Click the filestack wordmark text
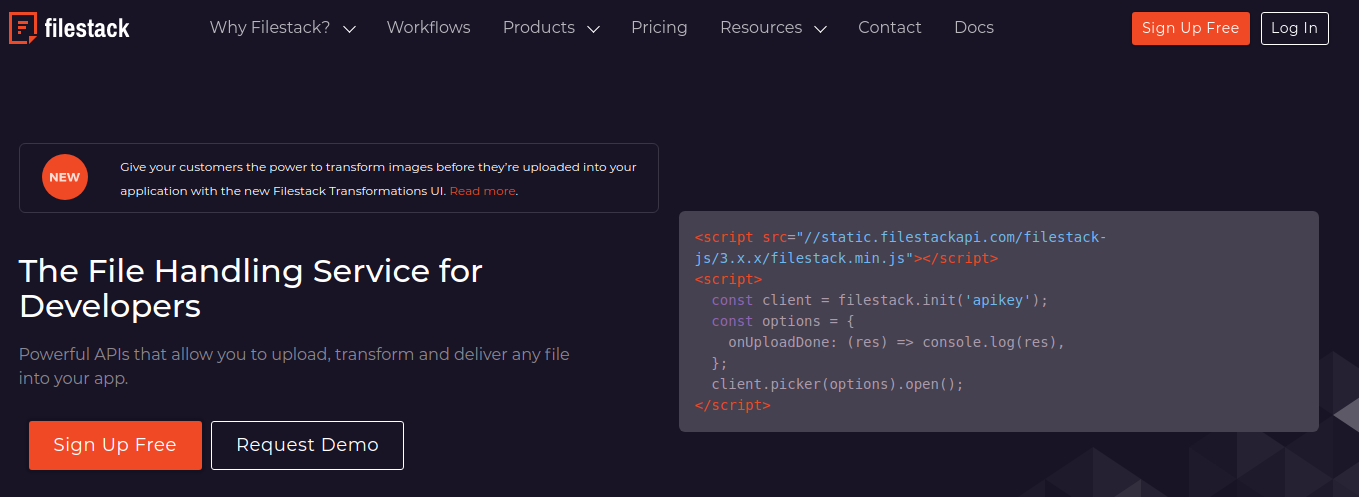The width and height of the screenshot is (1359, 497). (x=87, y=29)
